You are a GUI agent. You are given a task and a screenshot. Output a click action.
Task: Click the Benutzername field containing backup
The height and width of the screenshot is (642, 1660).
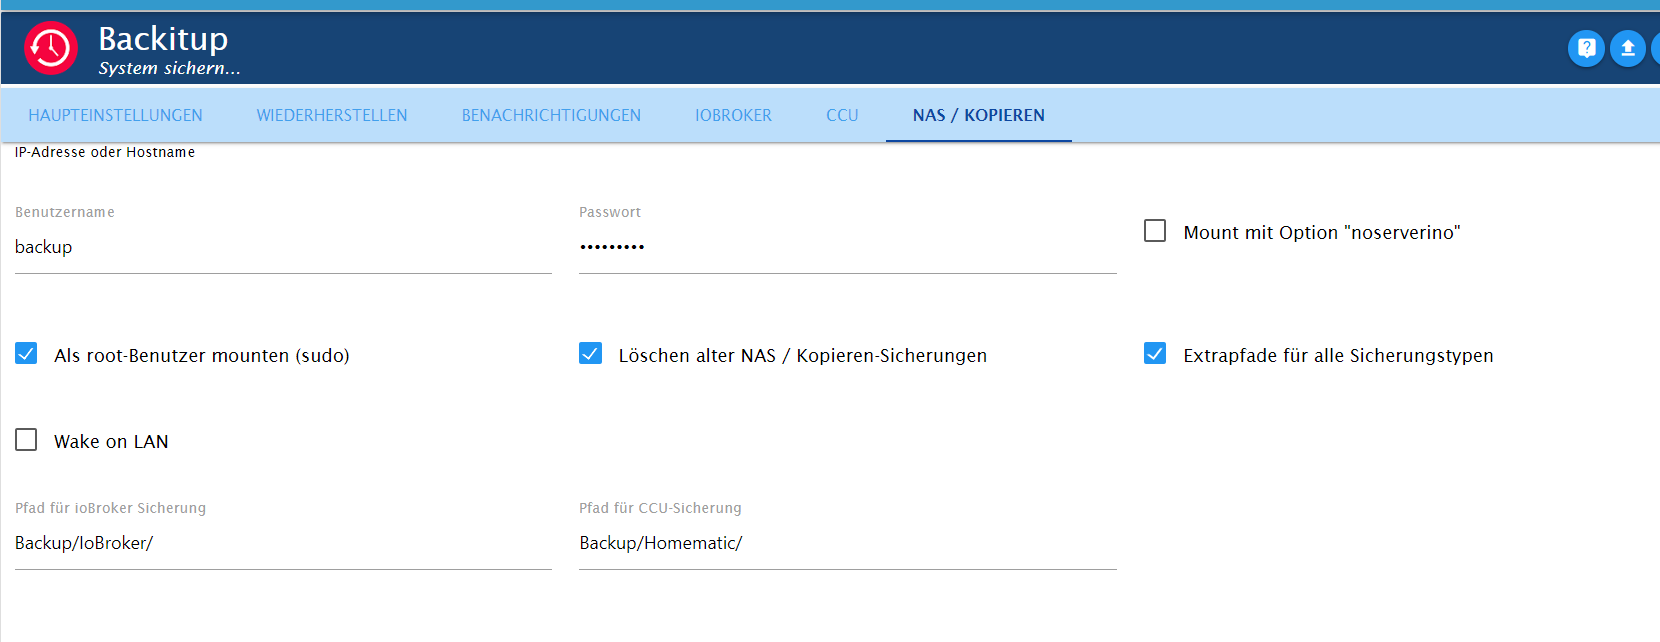coord(283,247)
